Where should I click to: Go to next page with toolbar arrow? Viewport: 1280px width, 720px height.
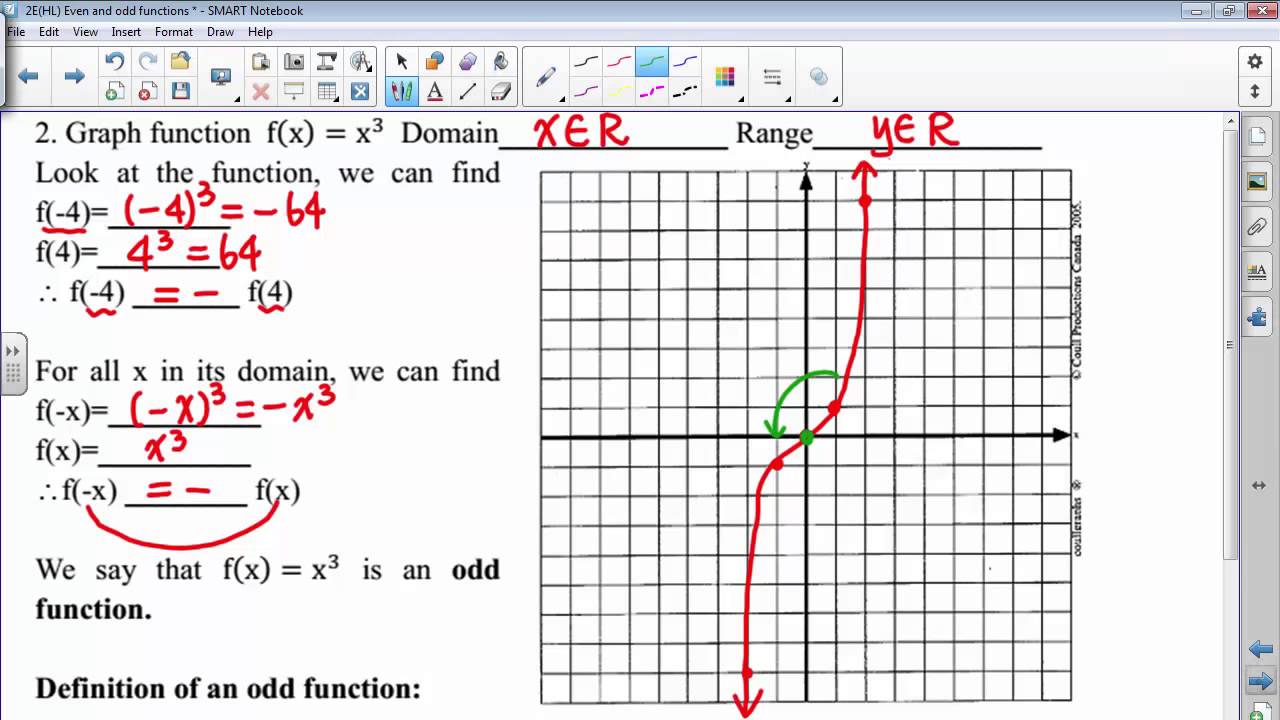(74, 76)
